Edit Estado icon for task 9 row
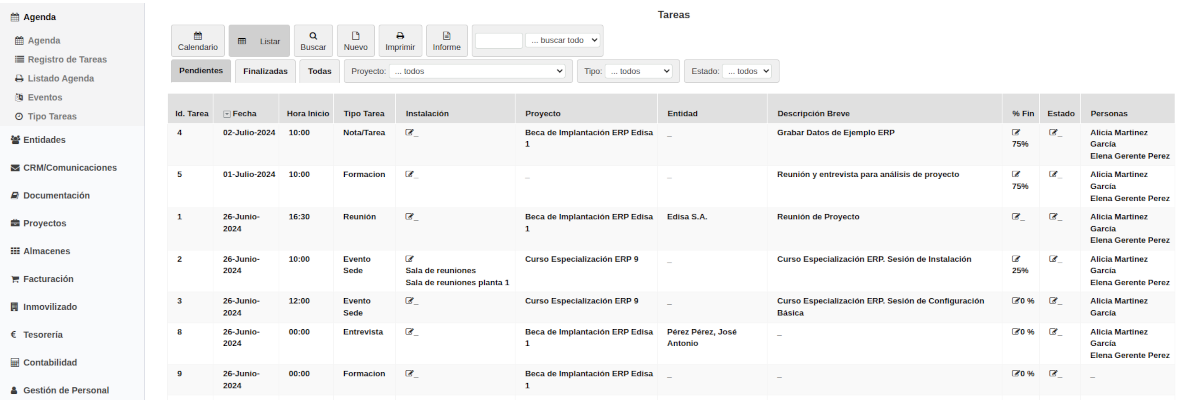Viewport: 1200px width, 400px height. coord(1053,373)
